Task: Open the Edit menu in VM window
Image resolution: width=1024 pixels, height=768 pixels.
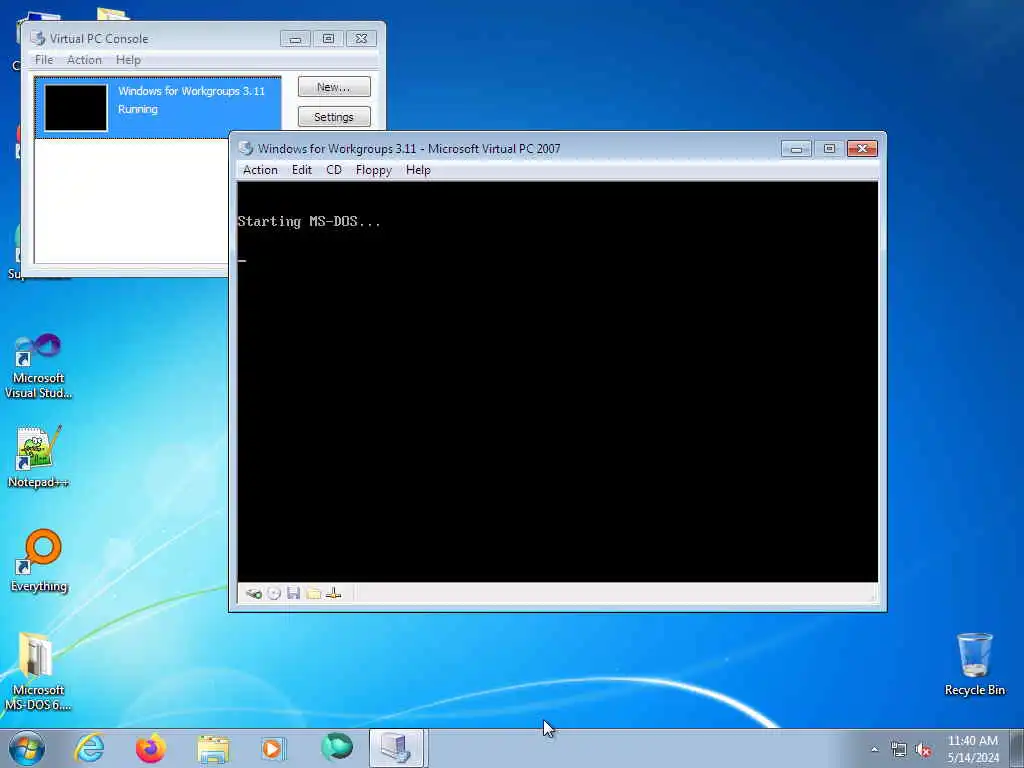Action: pos(302,170)
